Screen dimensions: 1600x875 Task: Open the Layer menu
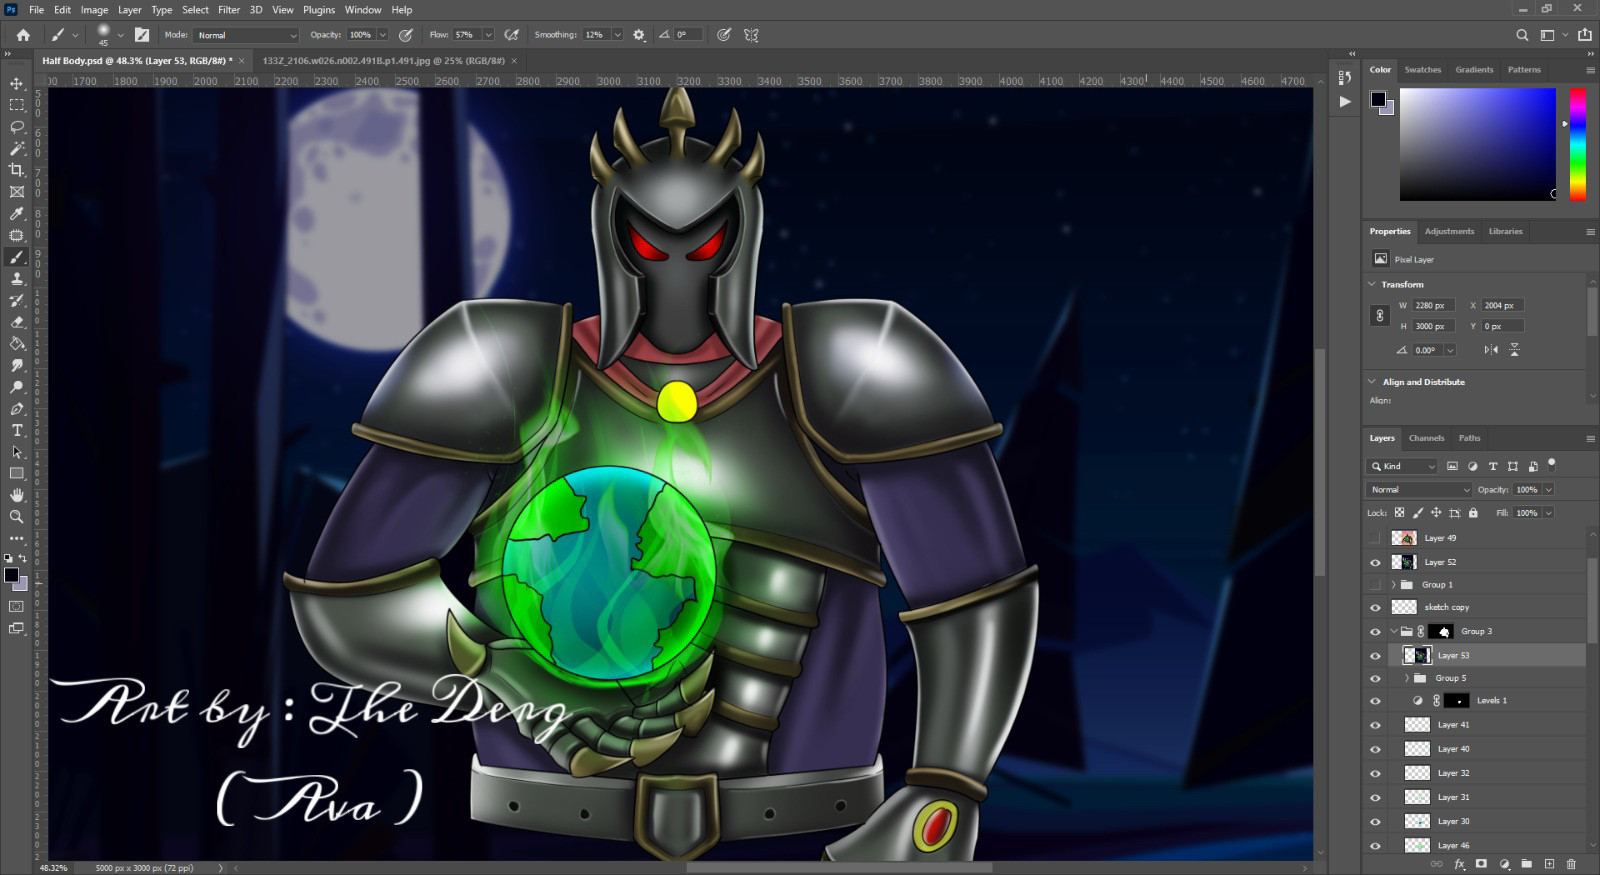(x=130, y=10)
